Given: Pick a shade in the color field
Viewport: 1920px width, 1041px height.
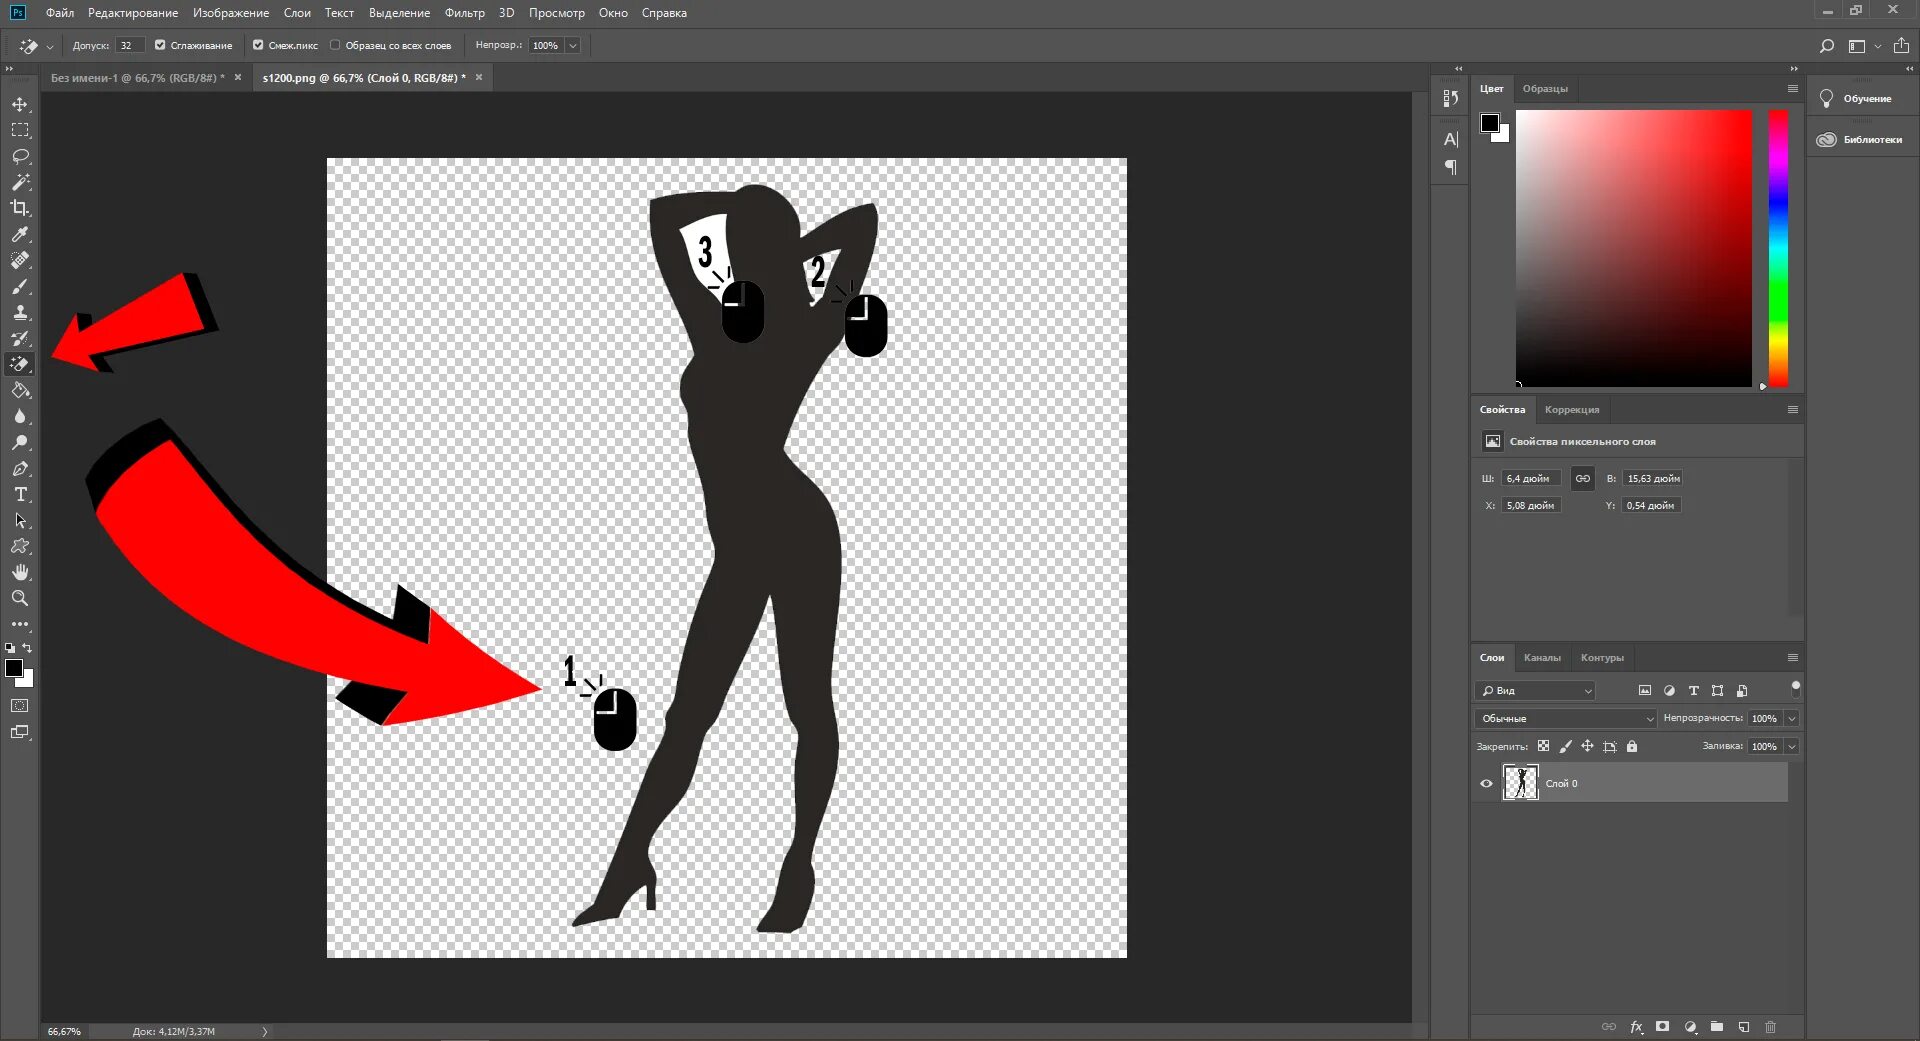Looking at the screenshot, I should click(x=1634, y=248).
